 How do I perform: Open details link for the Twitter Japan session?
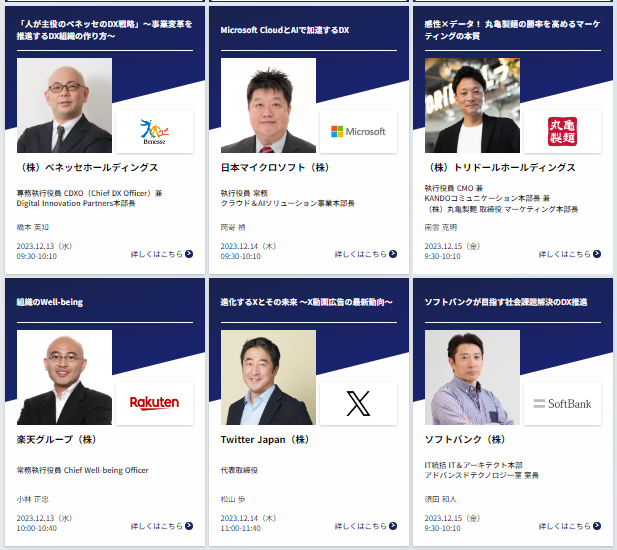366,526
